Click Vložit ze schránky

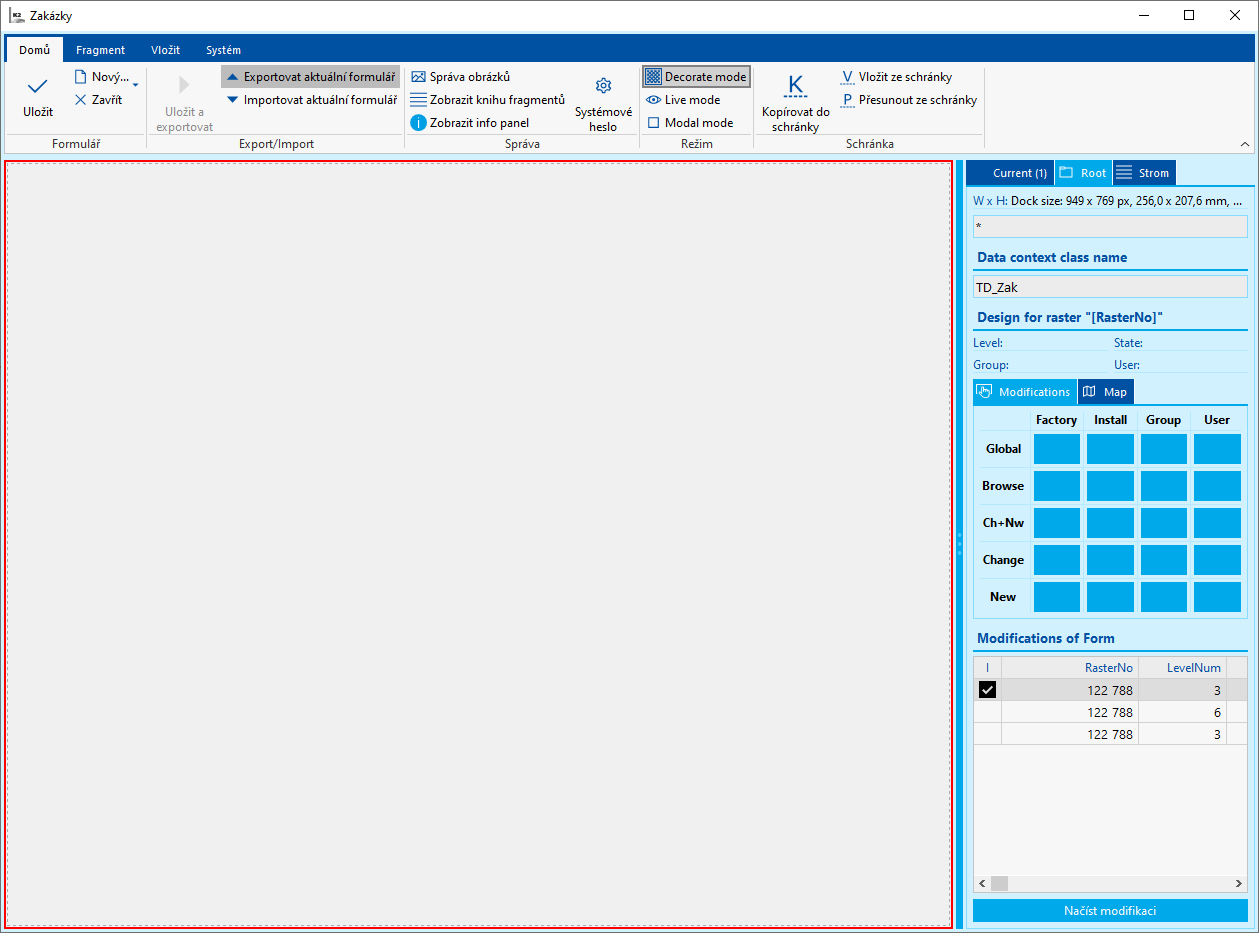pyautogui.click(x=896, y=77)
